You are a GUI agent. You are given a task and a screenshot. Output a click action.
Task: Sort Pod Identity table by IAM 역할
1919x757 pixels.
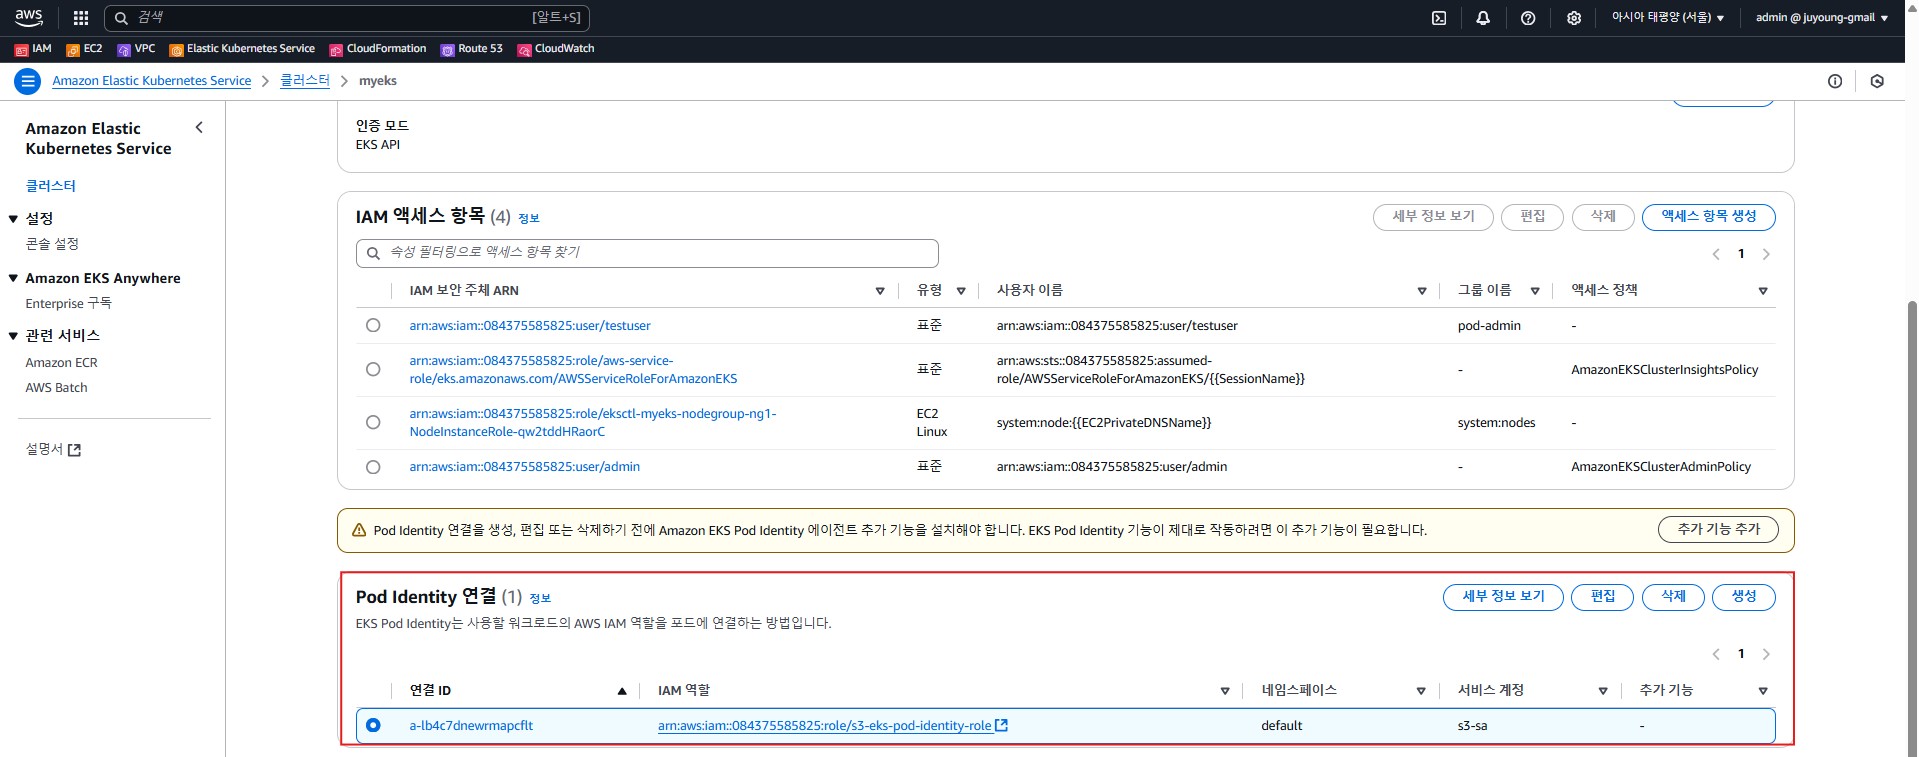point(1225,691)
